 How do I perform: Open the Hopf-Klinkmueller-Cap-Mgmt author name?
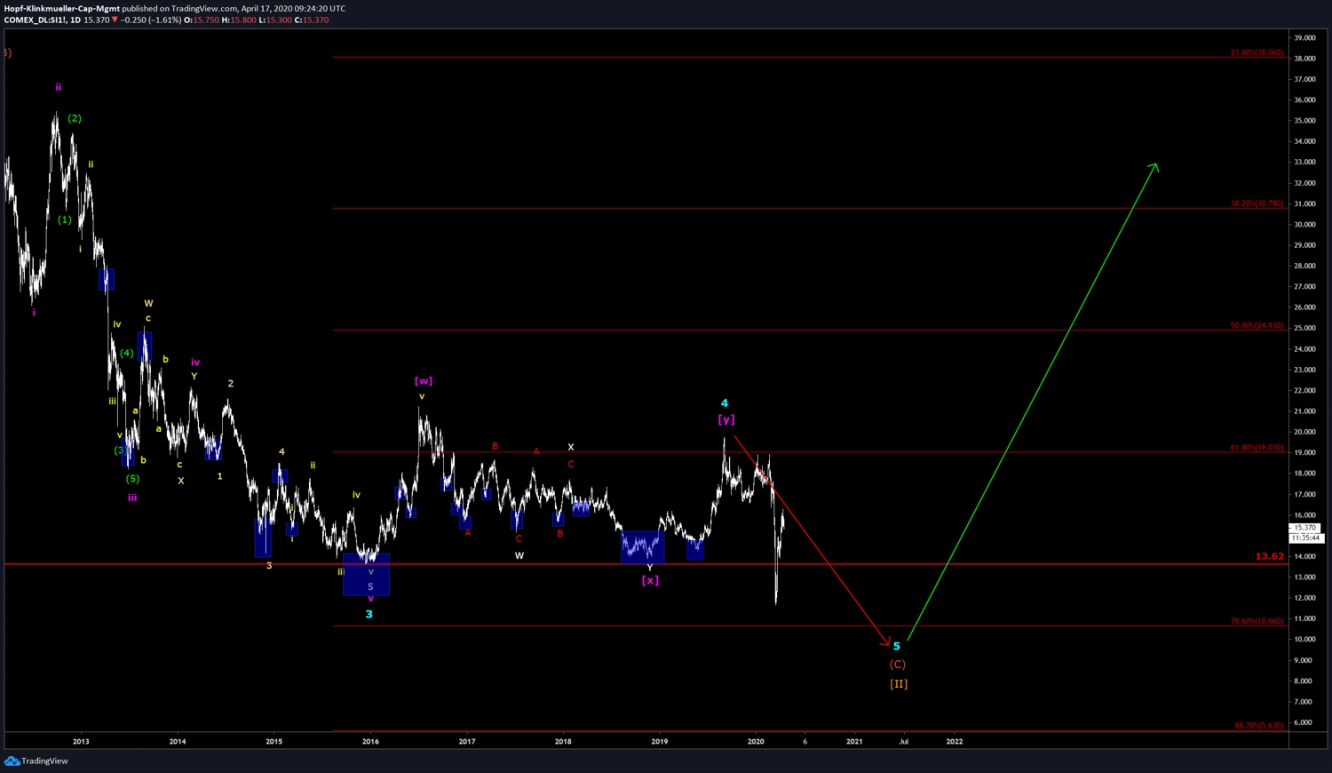[x=61, y=8]
